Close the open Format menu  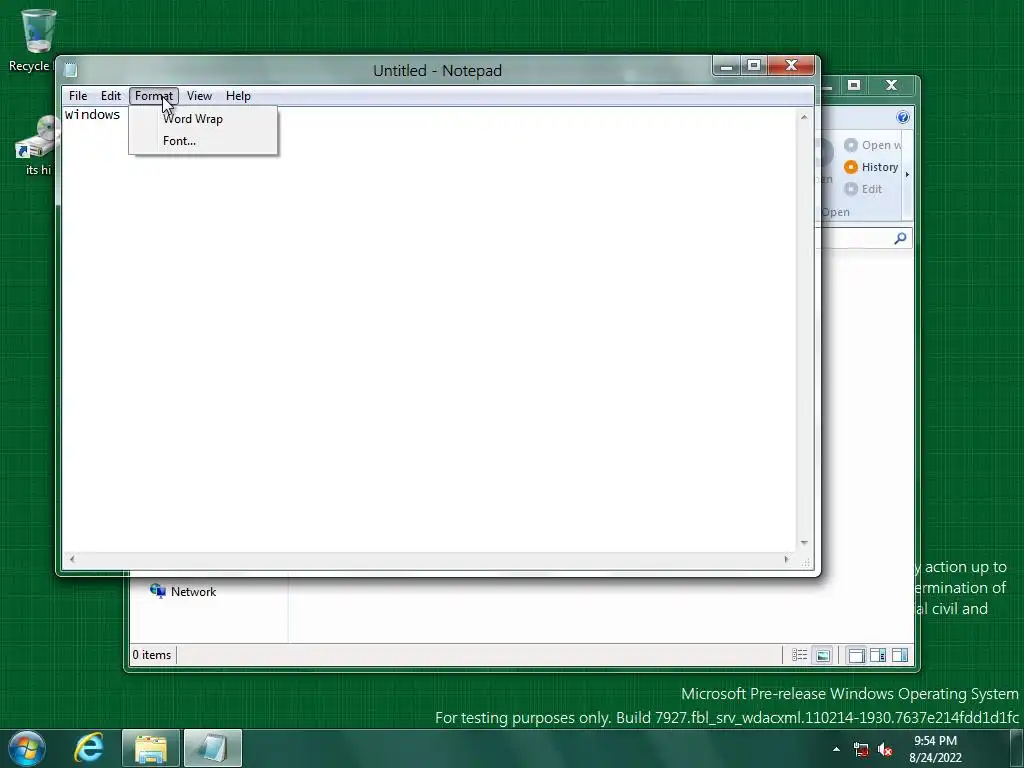[153, 96]
